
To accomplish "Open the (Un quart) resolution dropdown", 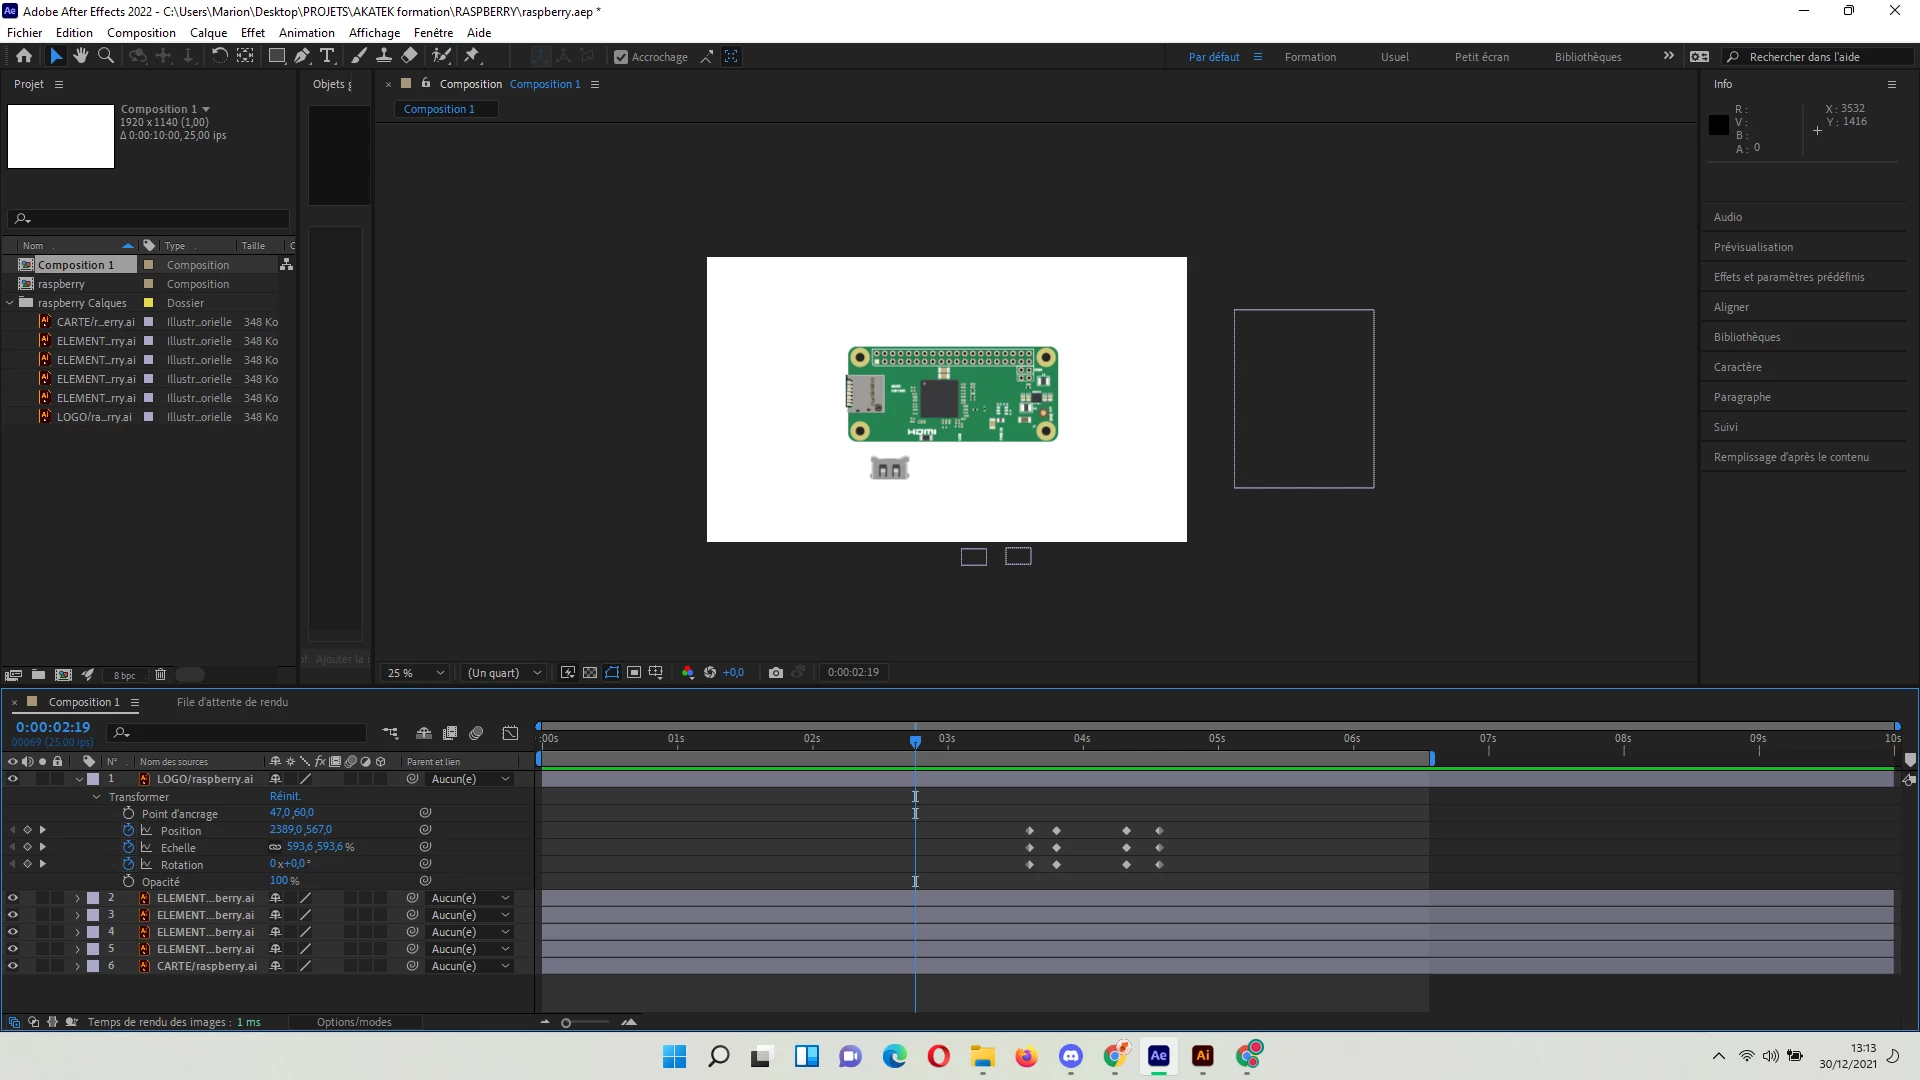I will [505, 673].
